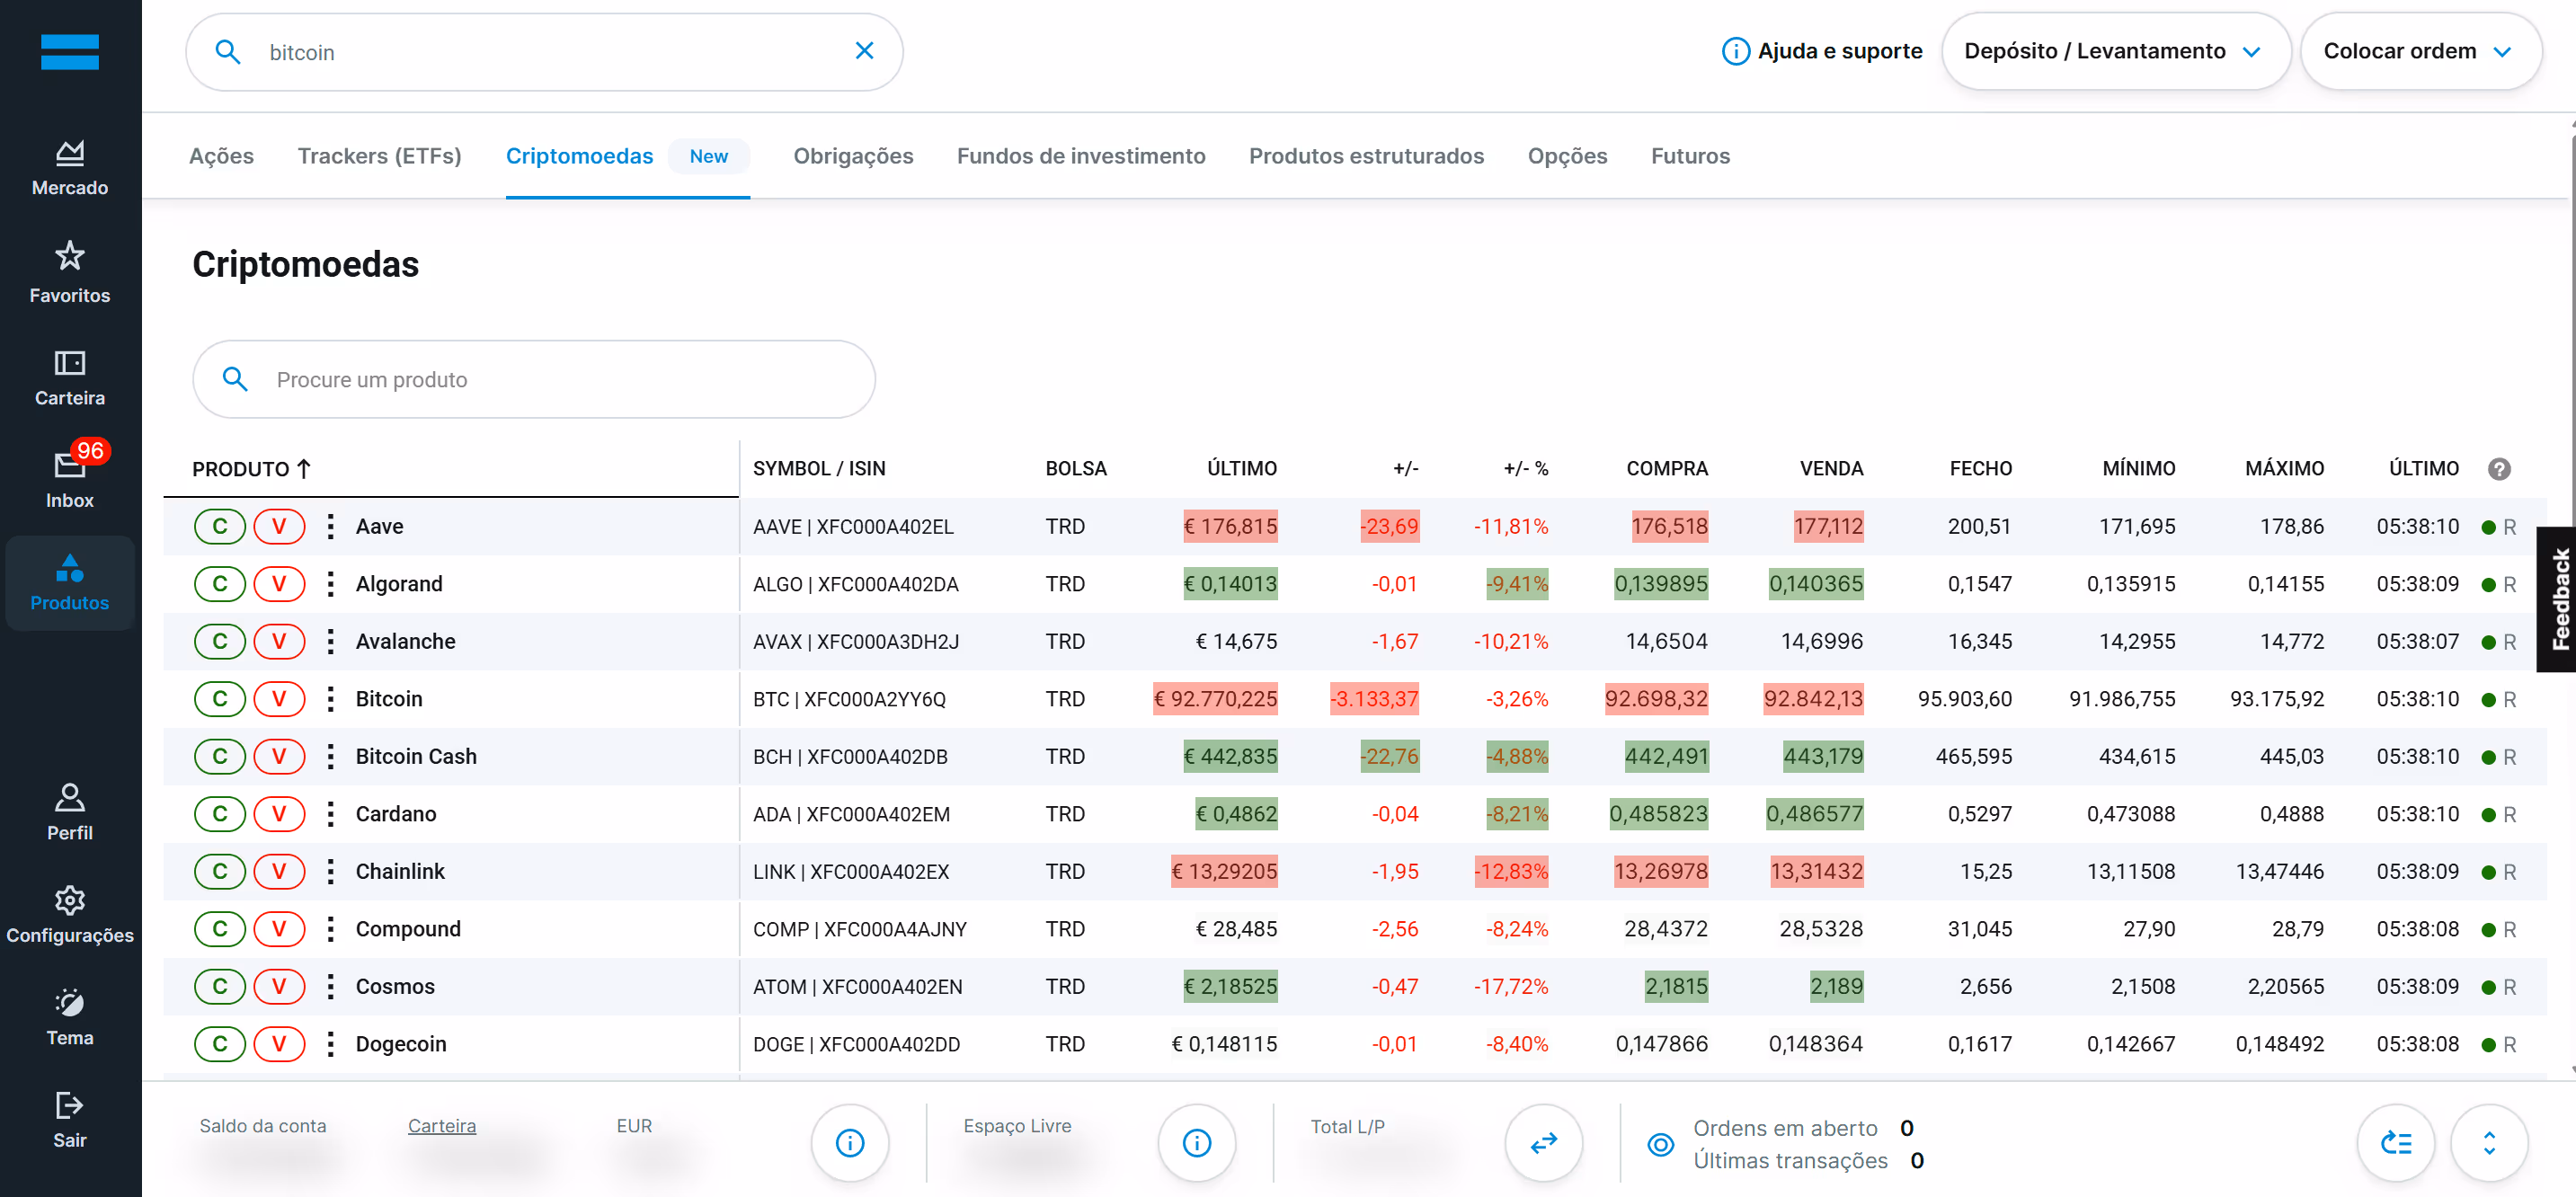Click the swap arrows button near Total L/P
2576x1197 pixels.
click(1543, 1142)
